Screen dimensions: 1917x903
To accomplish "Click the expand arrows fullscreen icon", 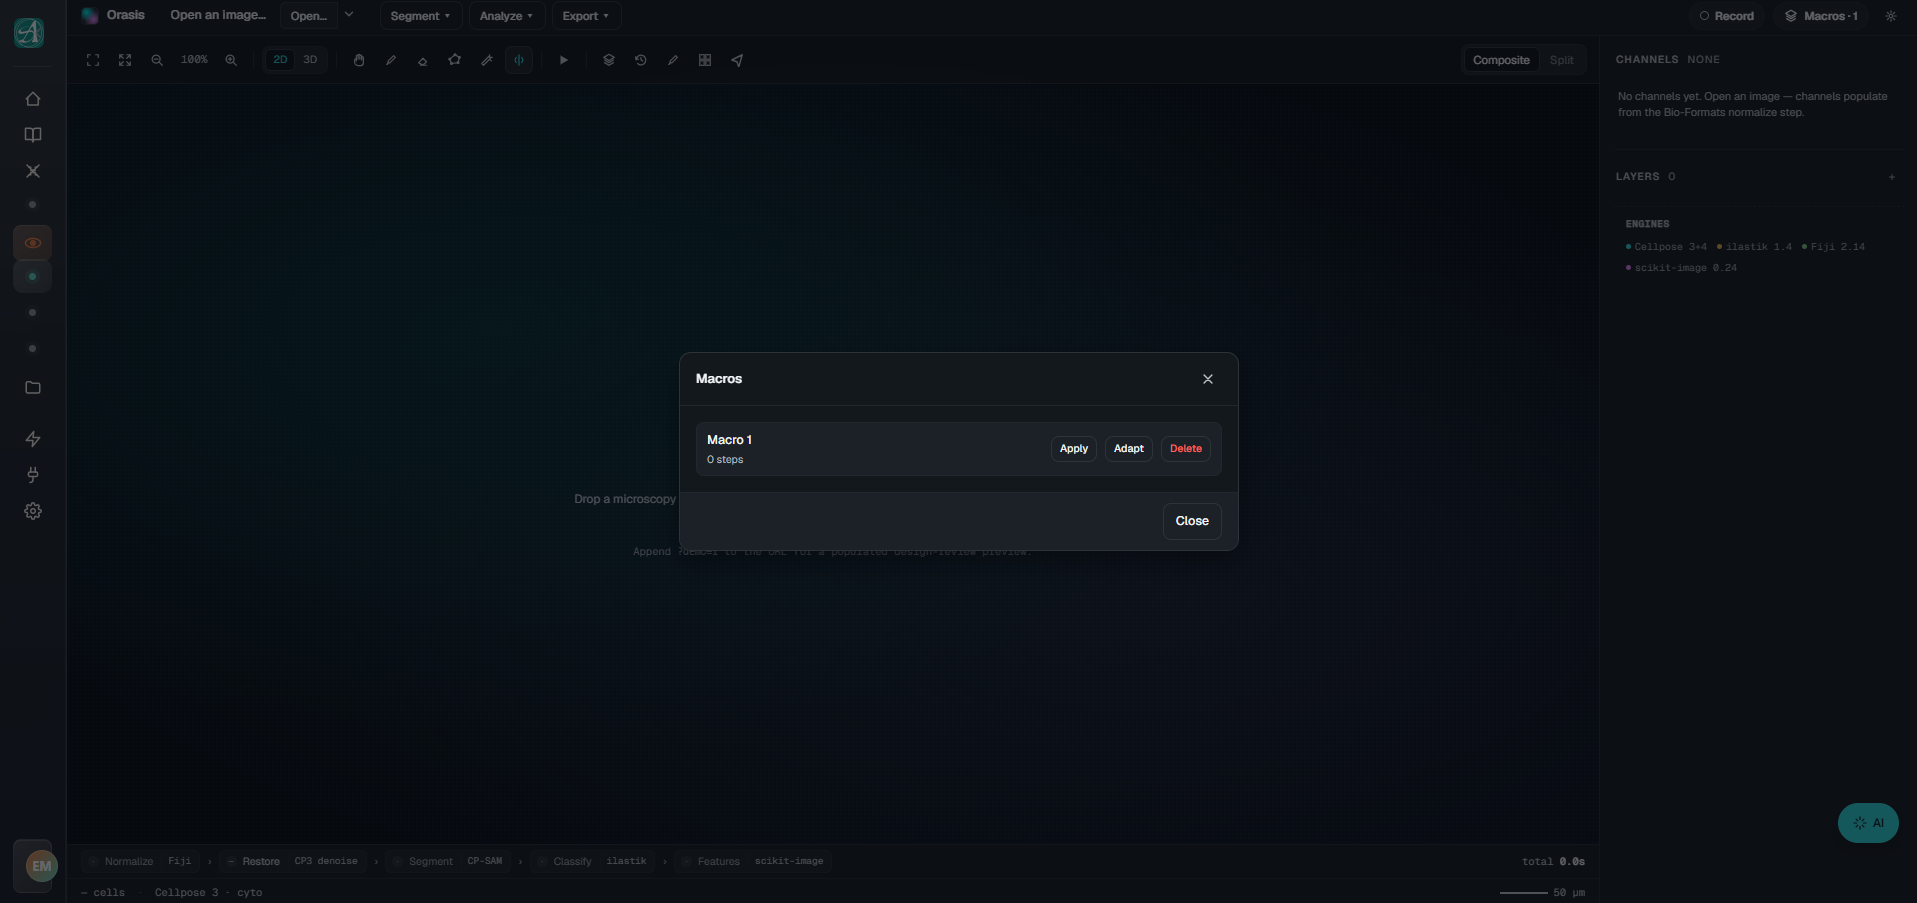I will 125,60.
